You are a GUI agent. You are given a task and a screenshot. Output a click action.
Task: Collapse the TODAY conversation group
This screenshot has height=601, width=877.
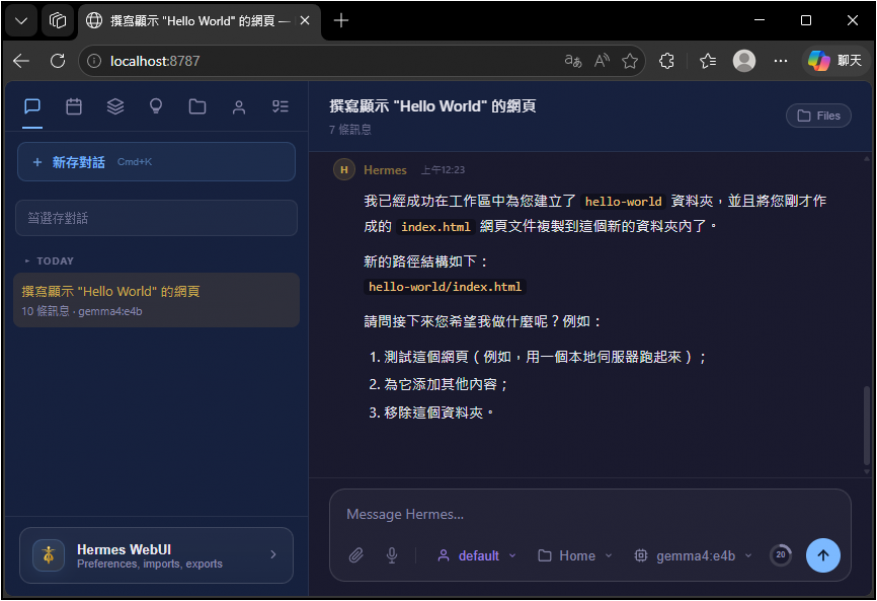tap(49, 261)
